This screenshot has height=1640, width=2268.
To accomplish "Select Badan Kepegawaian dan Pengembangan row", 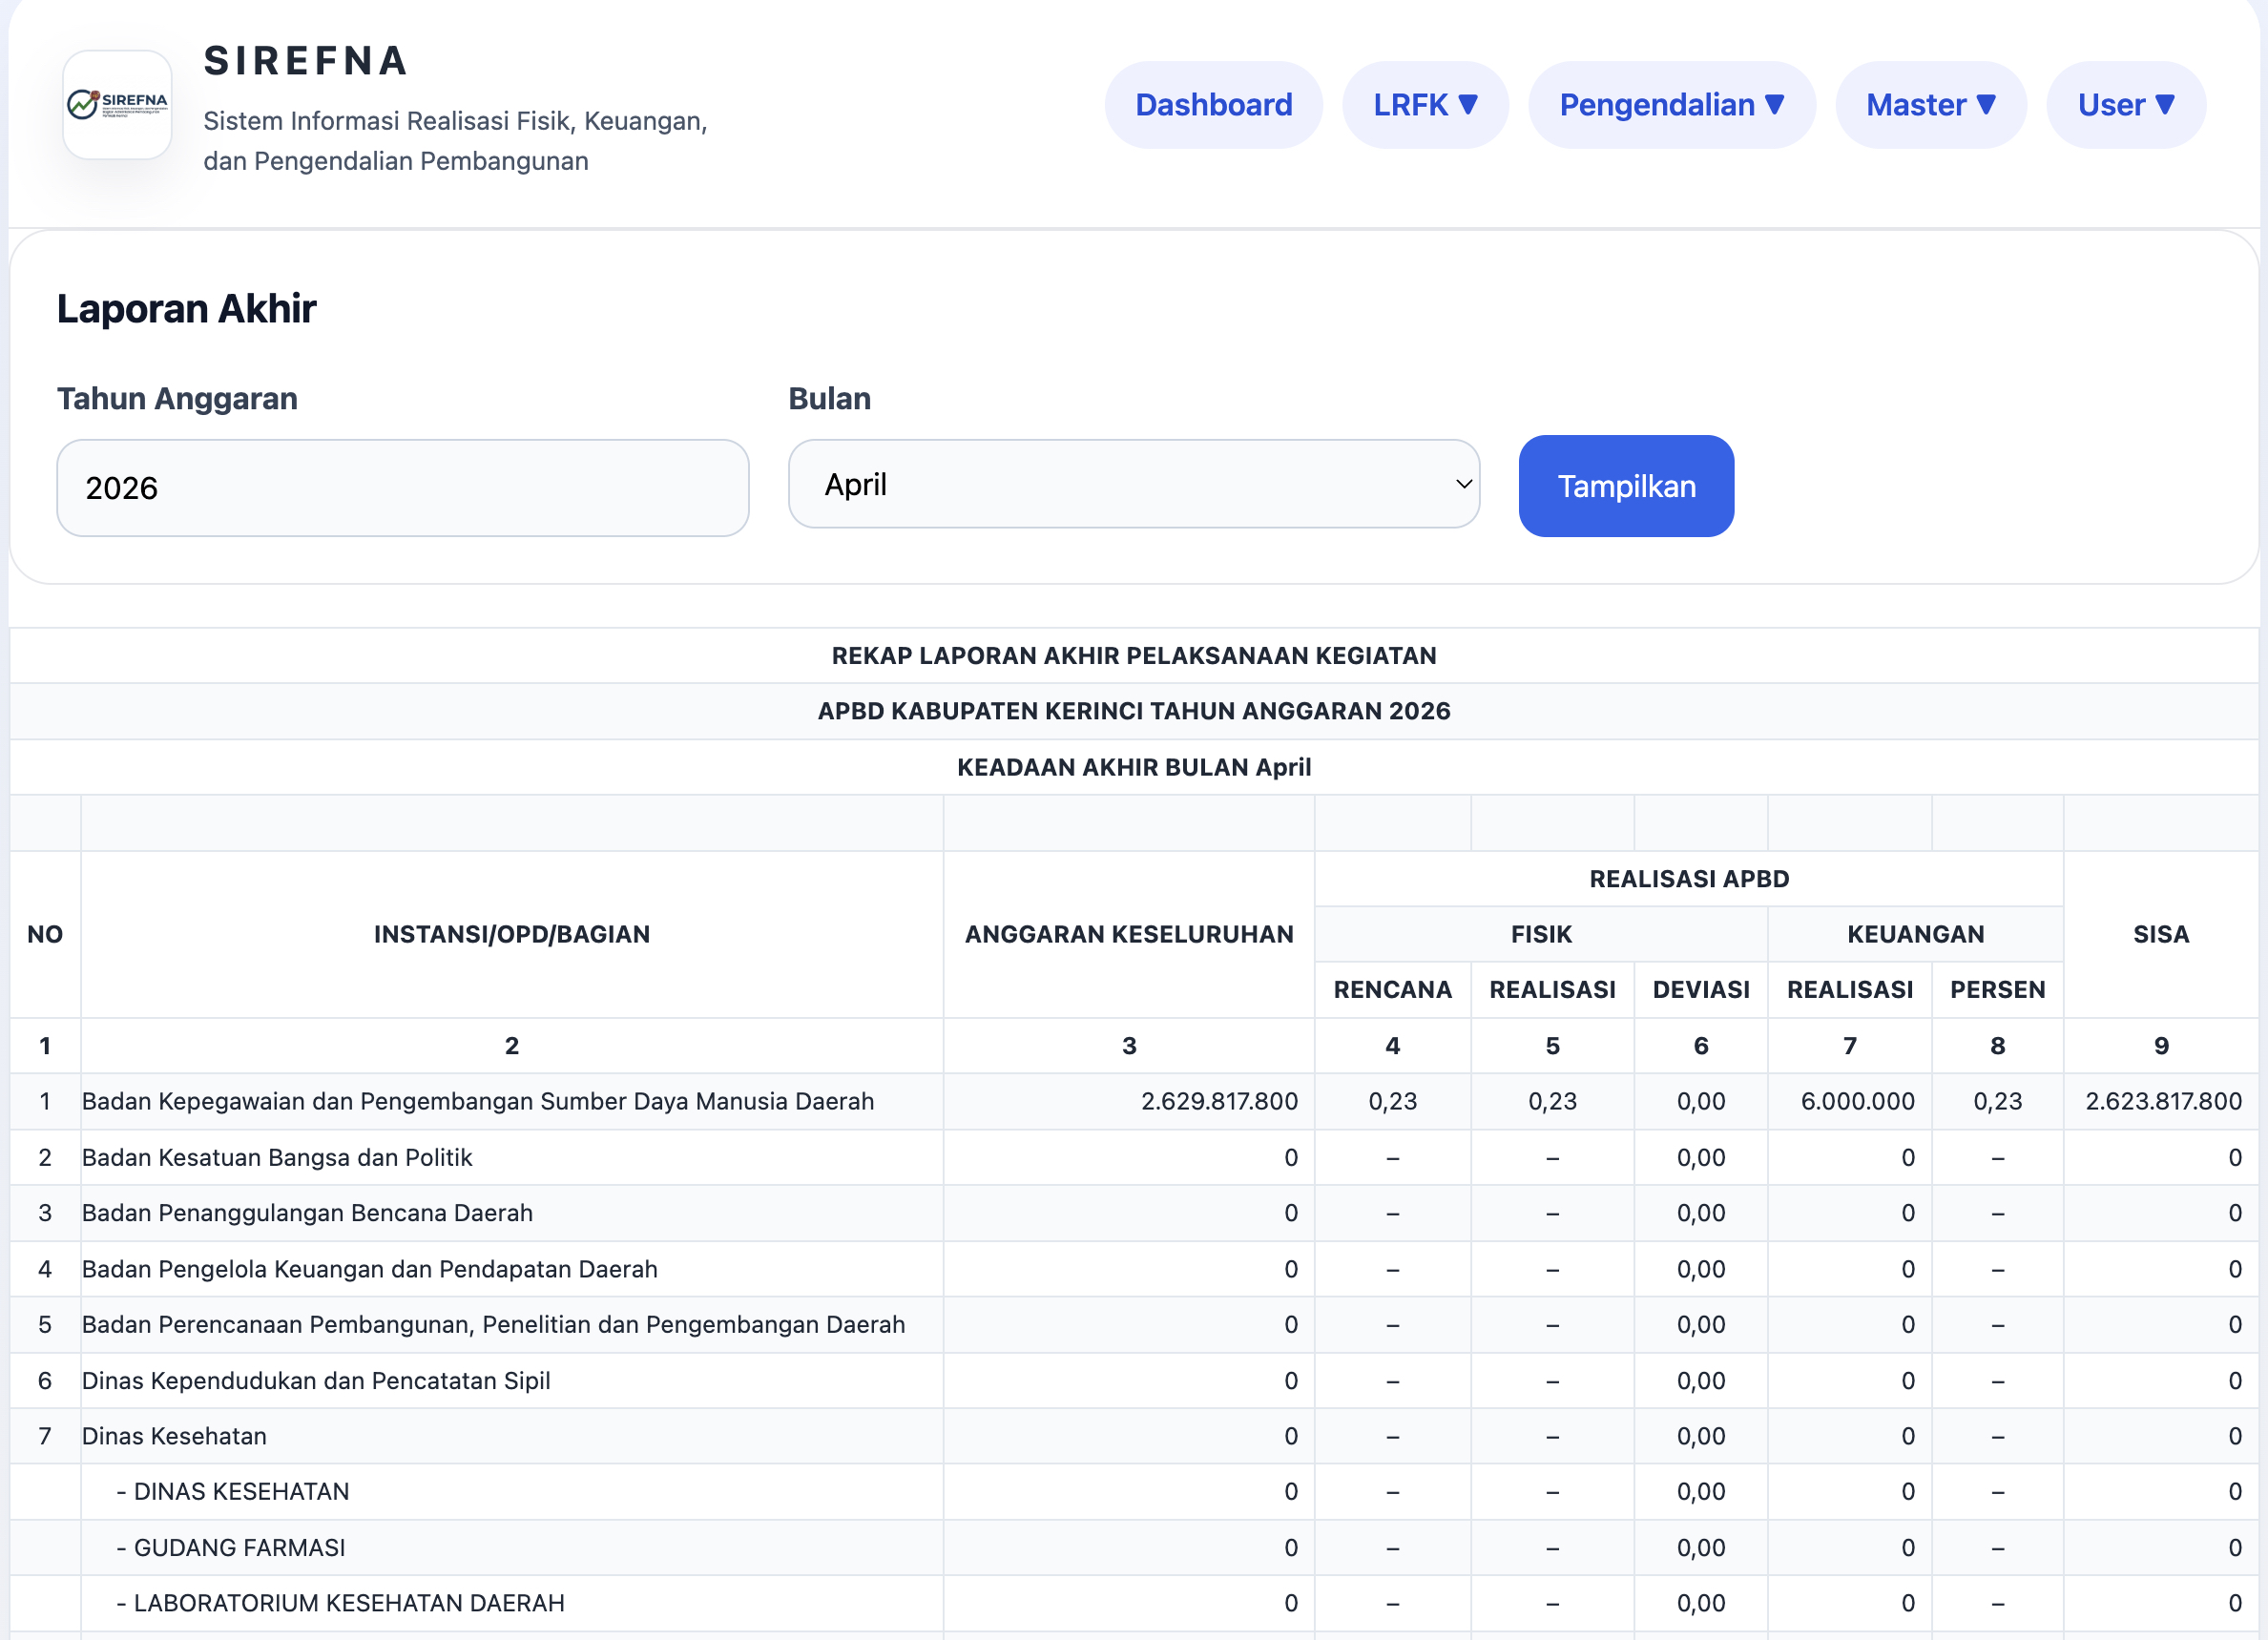I will pos(478,1101).
